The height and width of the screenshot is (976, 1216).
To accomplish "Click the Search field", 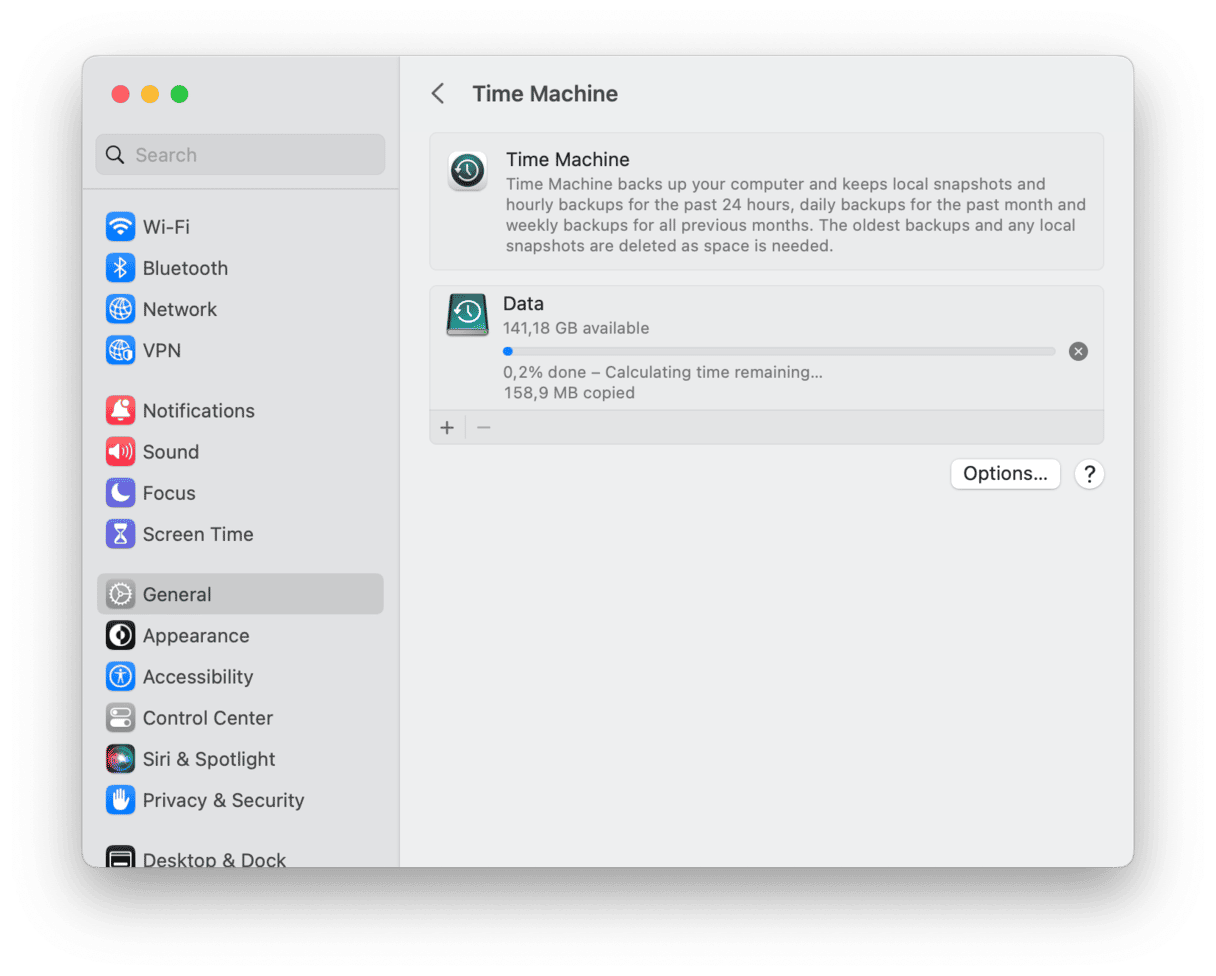I will pyautogui.click(x=240, y=155).
